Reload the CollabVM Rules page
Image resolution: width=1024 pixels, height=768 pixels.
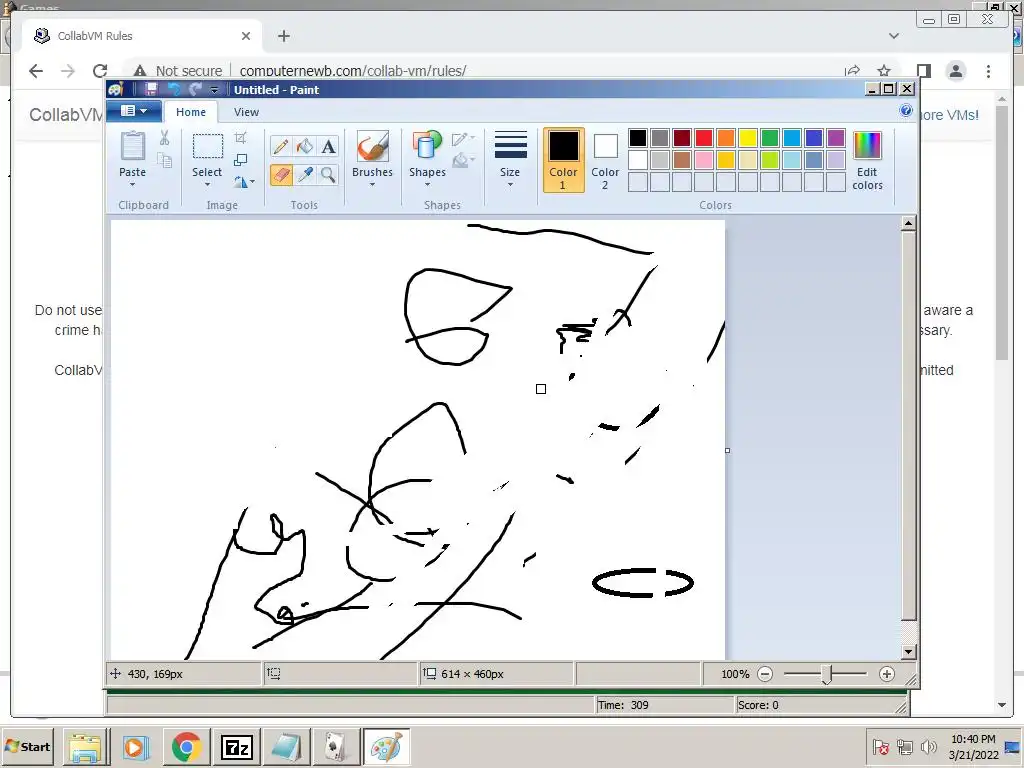click(x=100, y=71)
